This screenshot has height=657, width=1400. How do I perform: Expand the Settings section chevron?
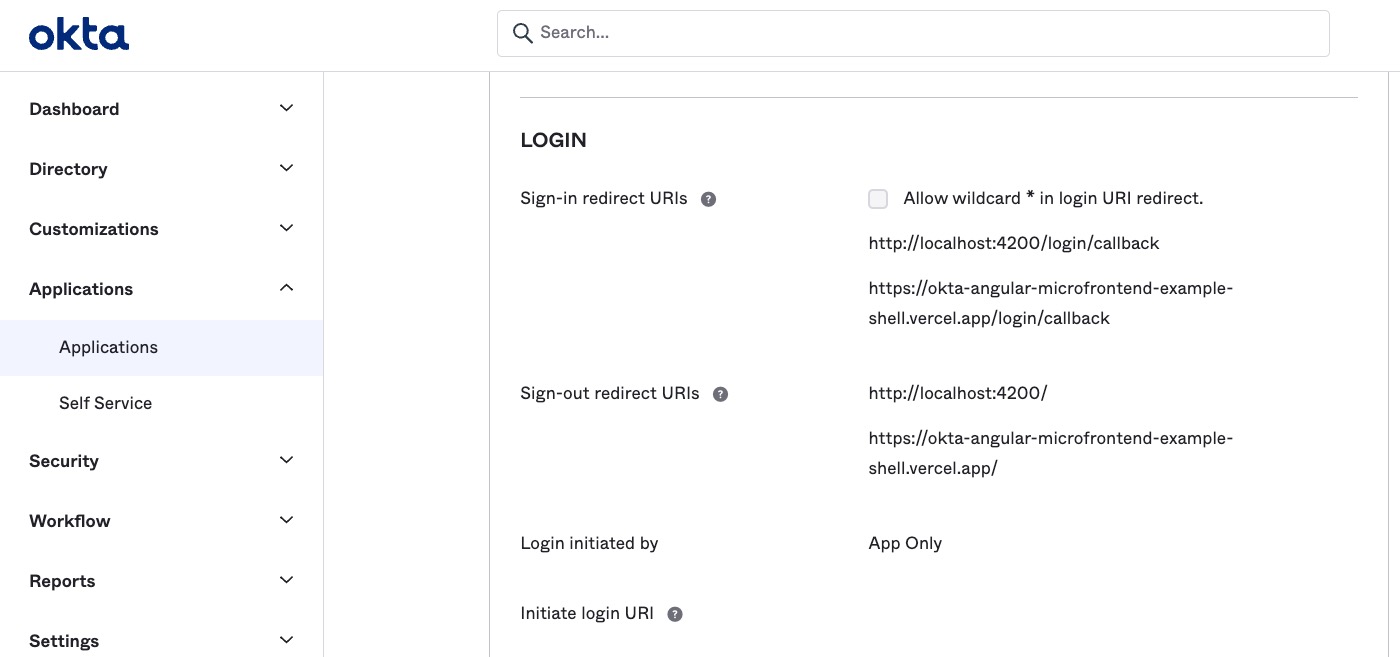(x=286, y=640)
